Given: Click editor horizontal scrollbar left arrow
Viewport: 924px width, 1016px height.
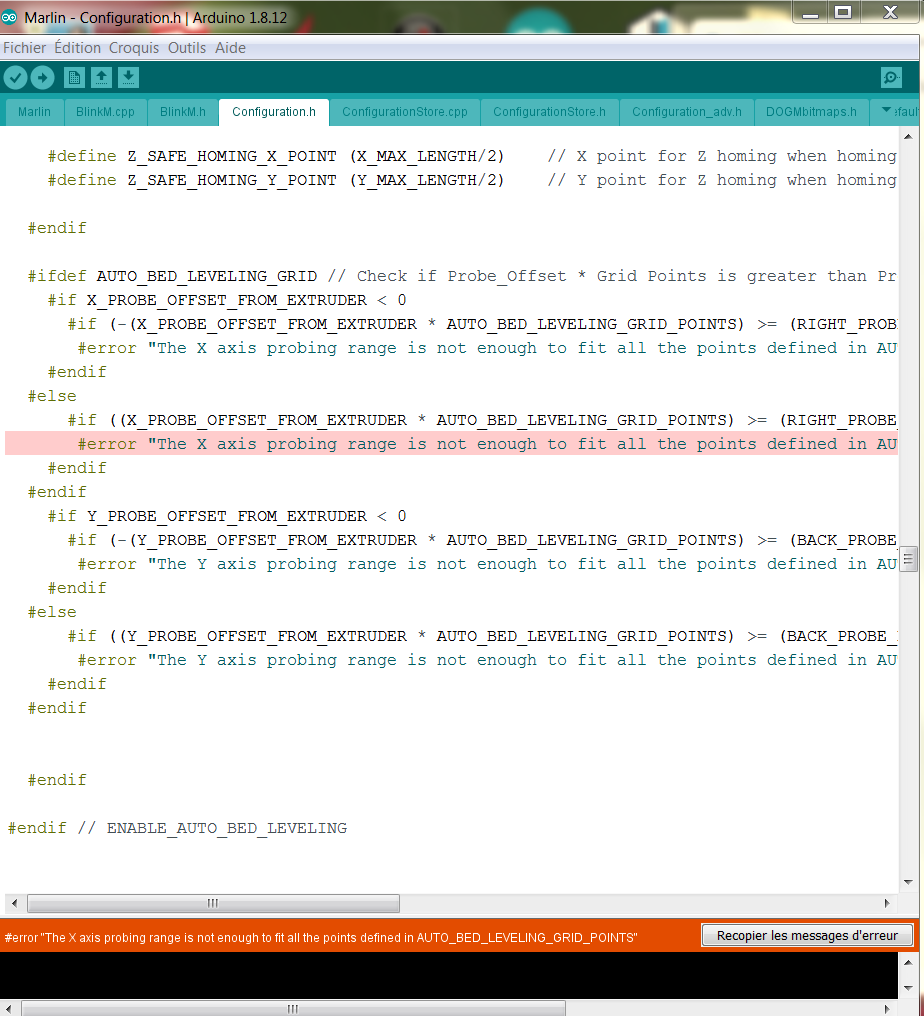Looking at the screenshot, I should (x=14, y=903).
